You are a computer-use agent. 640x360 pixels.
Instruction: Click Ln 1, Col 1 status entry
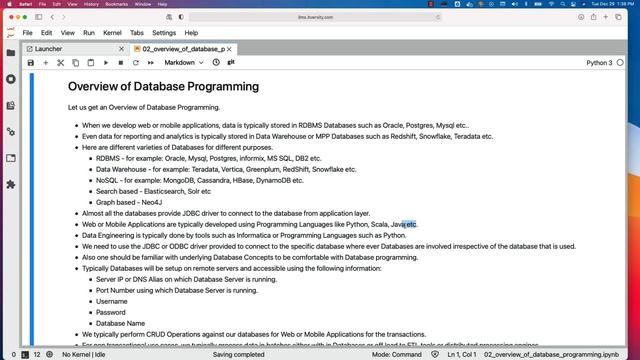[462, 355]
